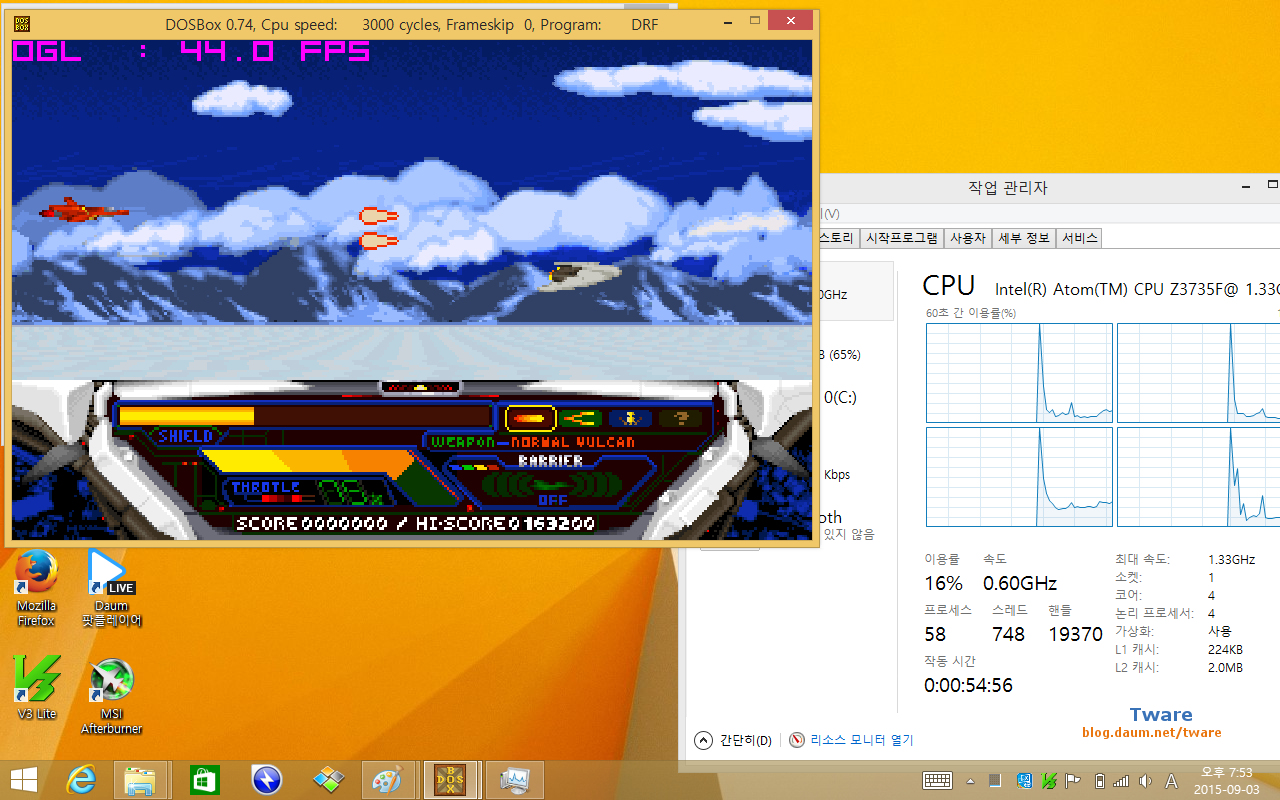
Task: Open the touch keyboard tray icon
Action: (x=937, y=780)
